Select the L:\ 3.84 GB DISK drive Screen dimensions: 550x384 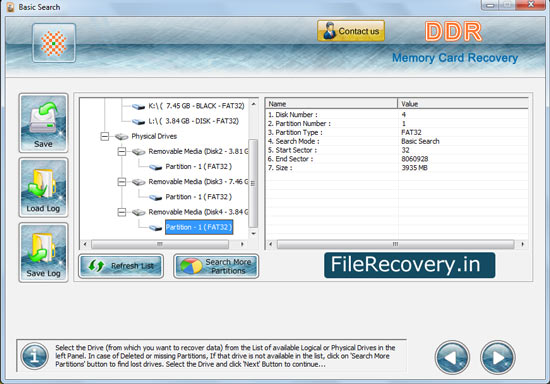coord(193,121)
